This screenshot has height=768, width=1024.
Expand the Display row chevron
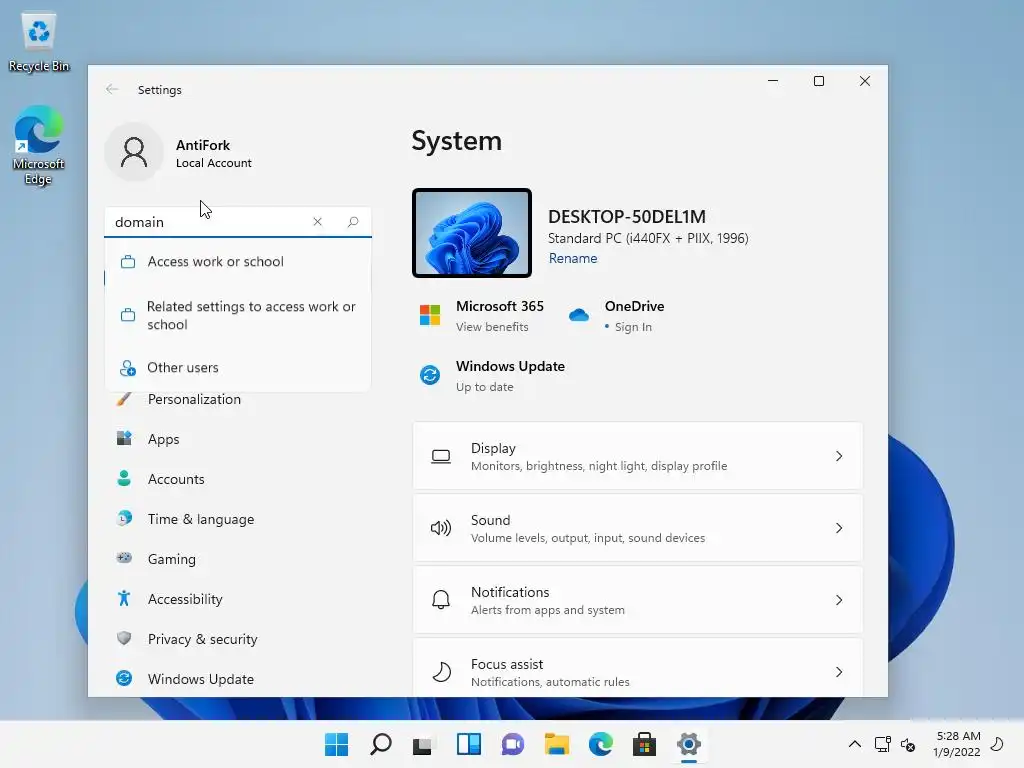(839, 456)
